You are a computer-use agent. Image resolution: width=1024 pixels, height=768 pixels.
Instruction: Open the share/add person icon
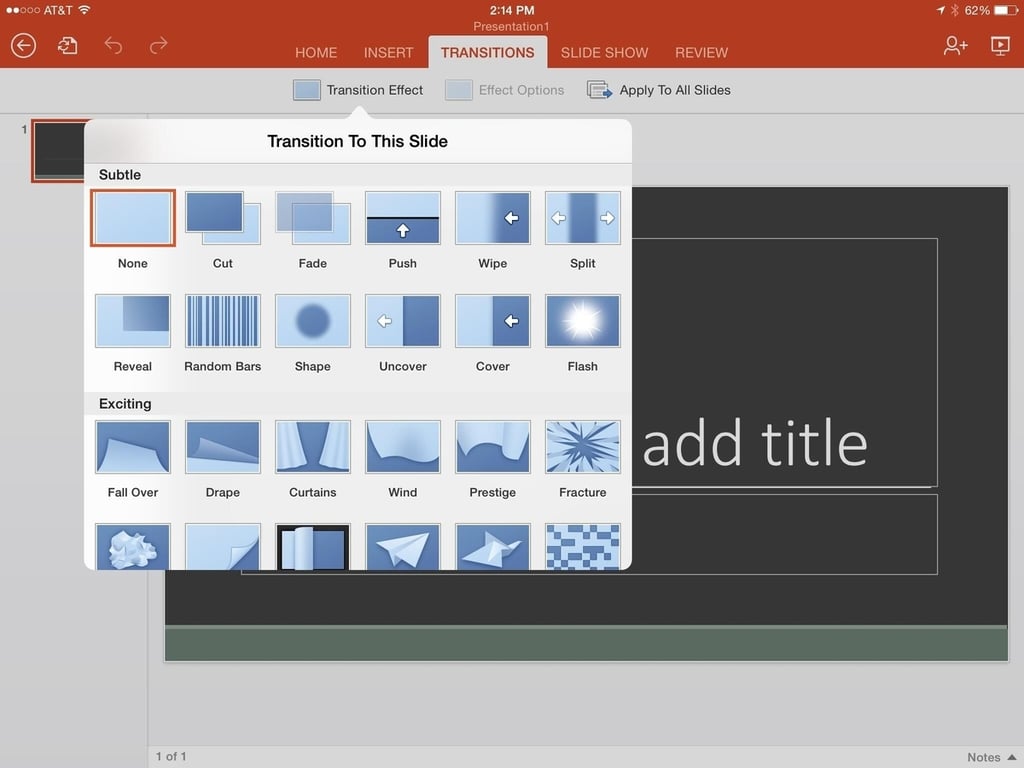point(955,45)
